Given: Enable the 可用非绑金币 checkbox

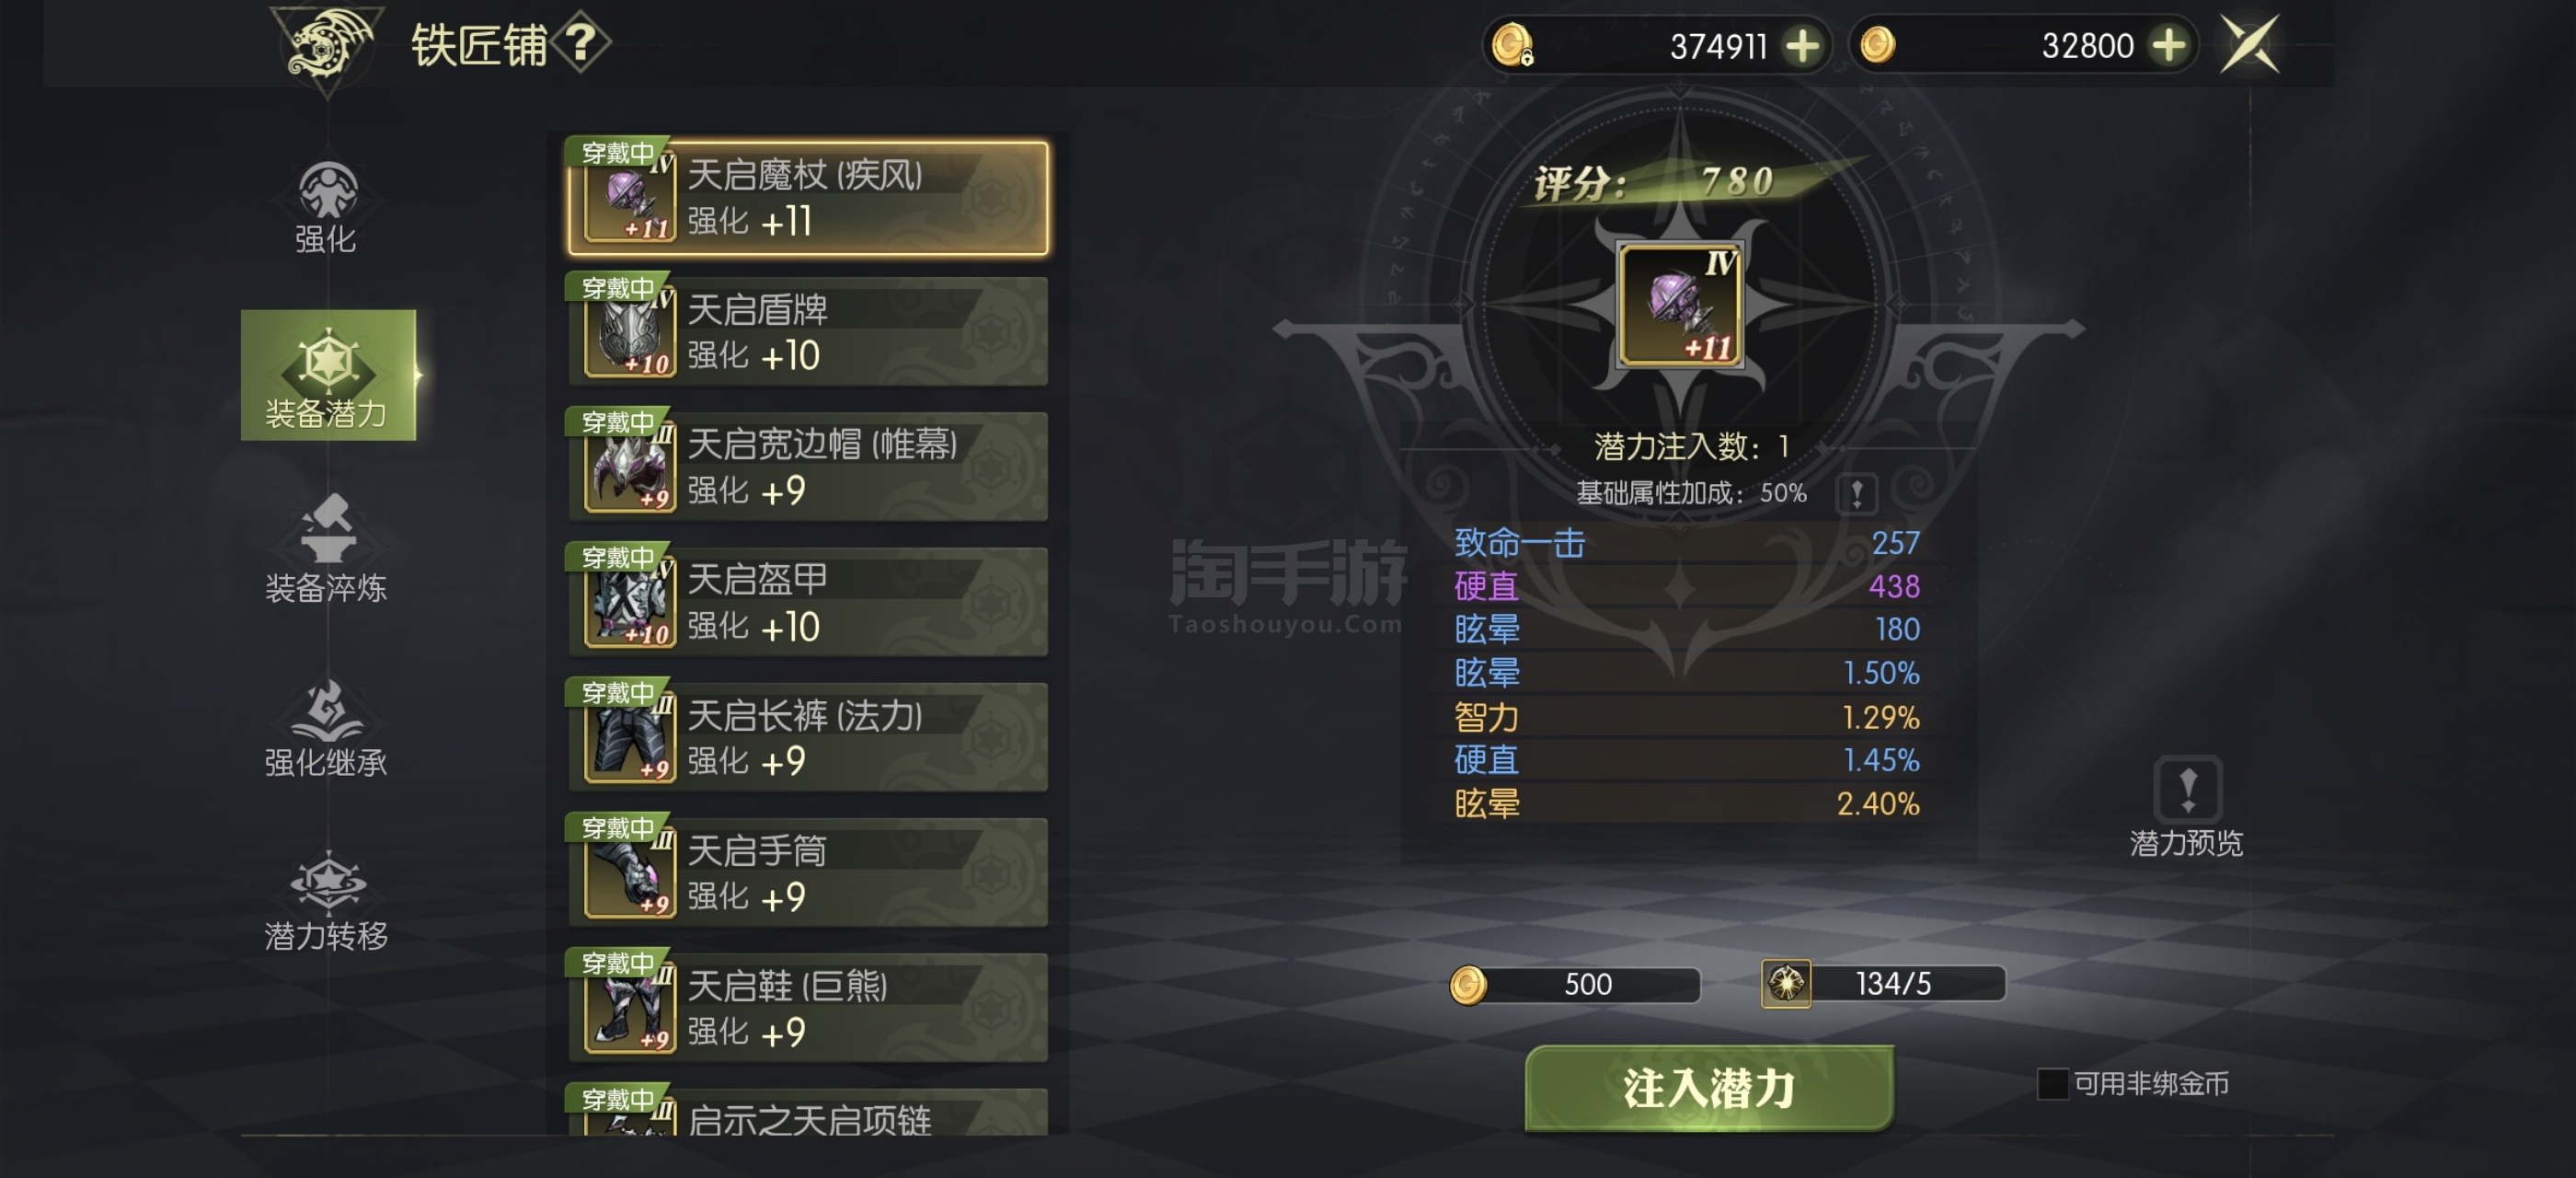Looking at the screenshot, I should coord(2052,1083).
